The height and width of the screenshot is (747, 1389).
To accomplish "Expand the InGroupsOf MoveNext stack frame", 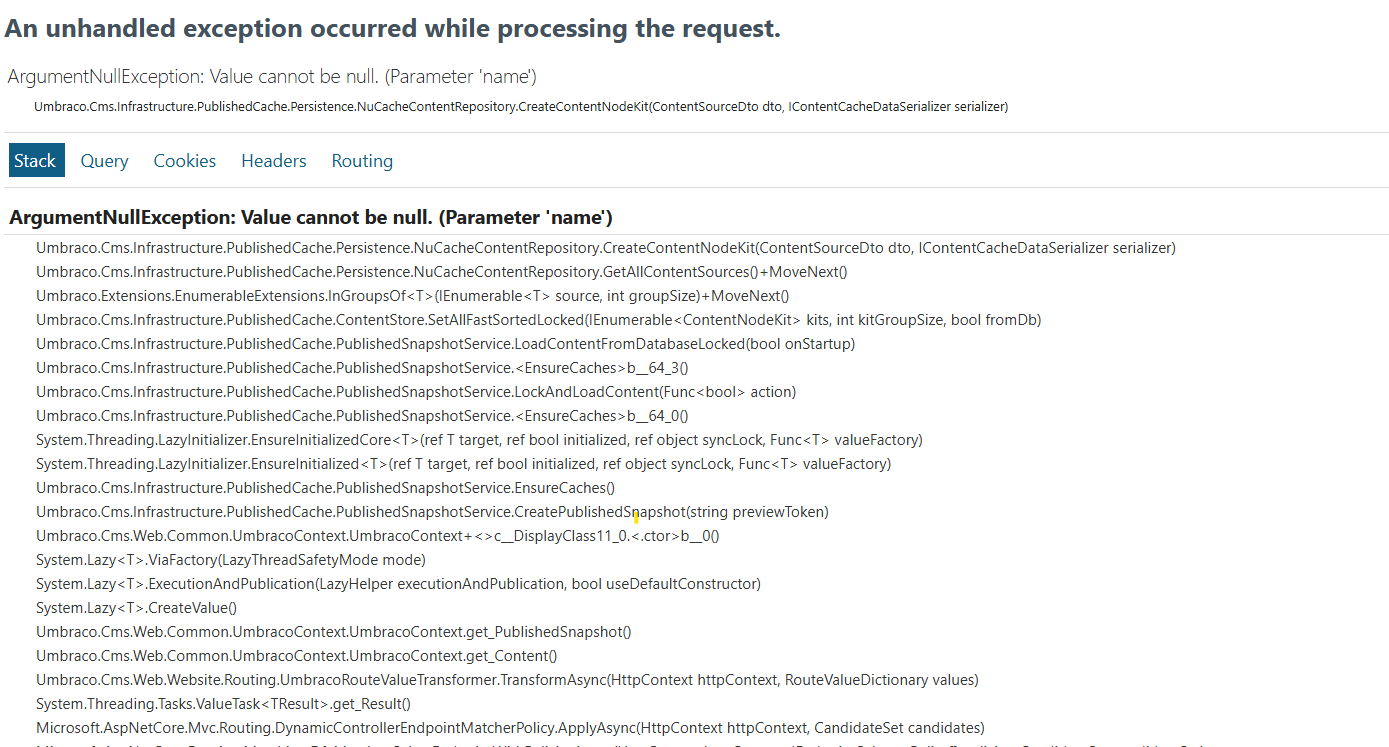I will 412,296.
